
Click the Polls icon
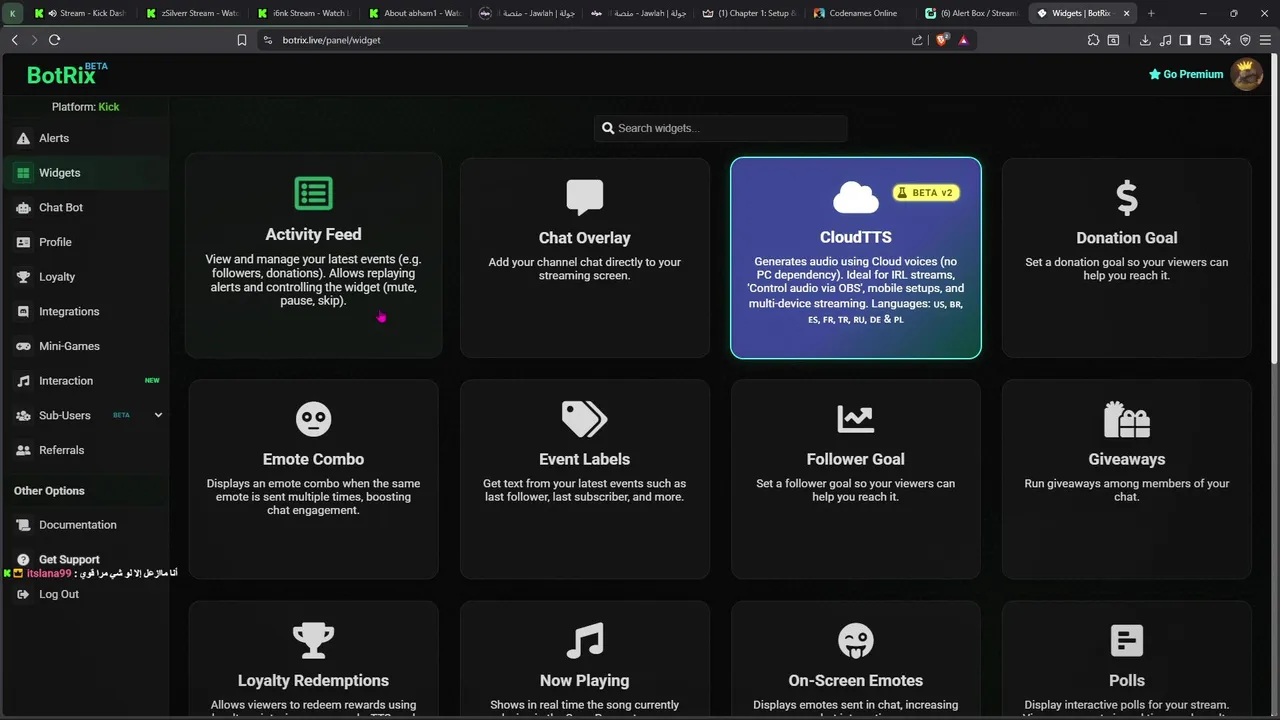1127,641
